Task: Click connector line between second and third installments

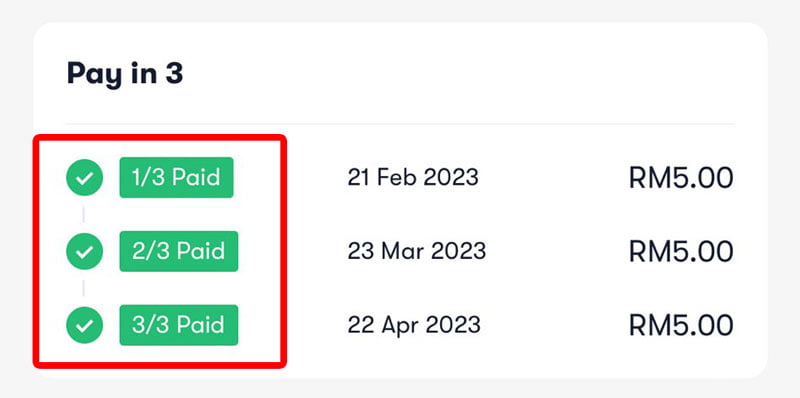Action: coord(84,288)
